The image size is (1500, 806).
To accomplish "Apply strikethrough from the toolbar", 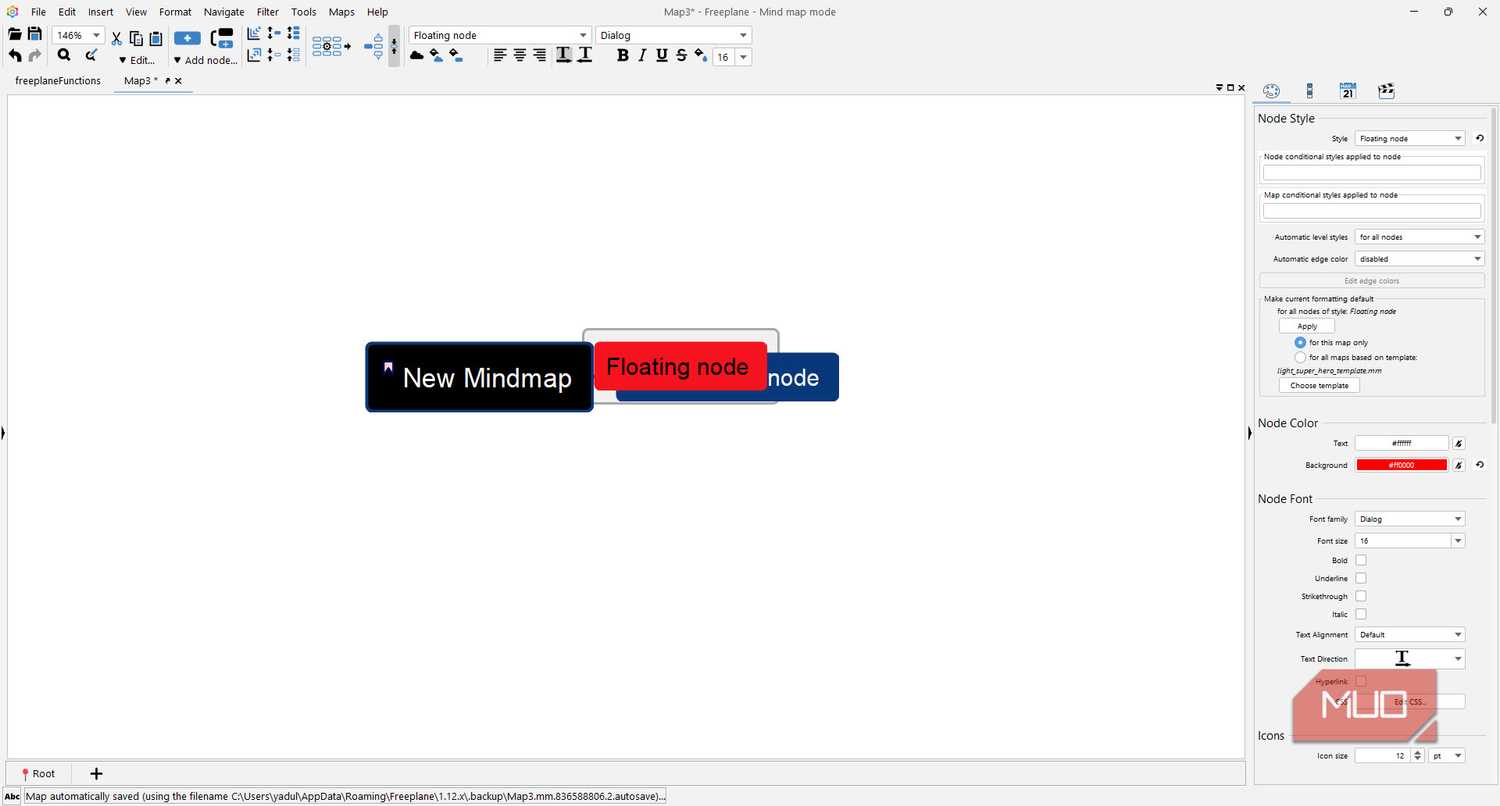I will [681, 55].
